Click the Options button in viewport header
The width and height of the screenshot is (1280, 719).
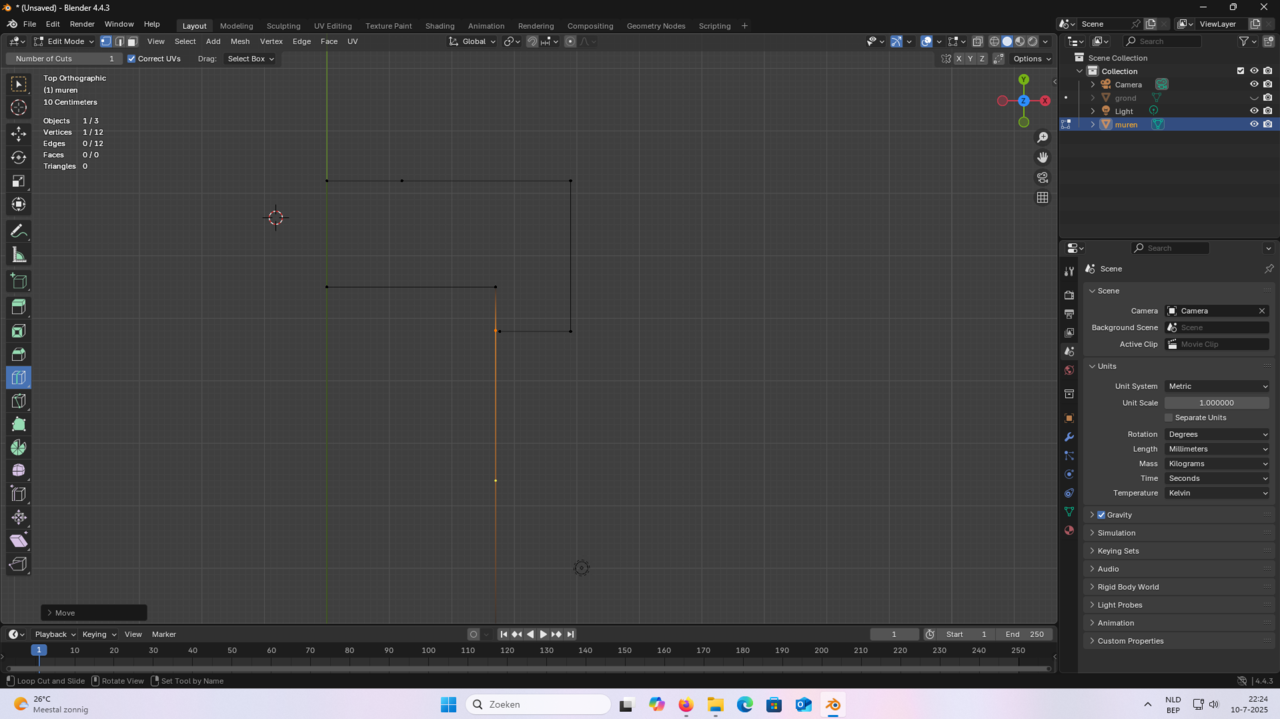click(1031, 59)
